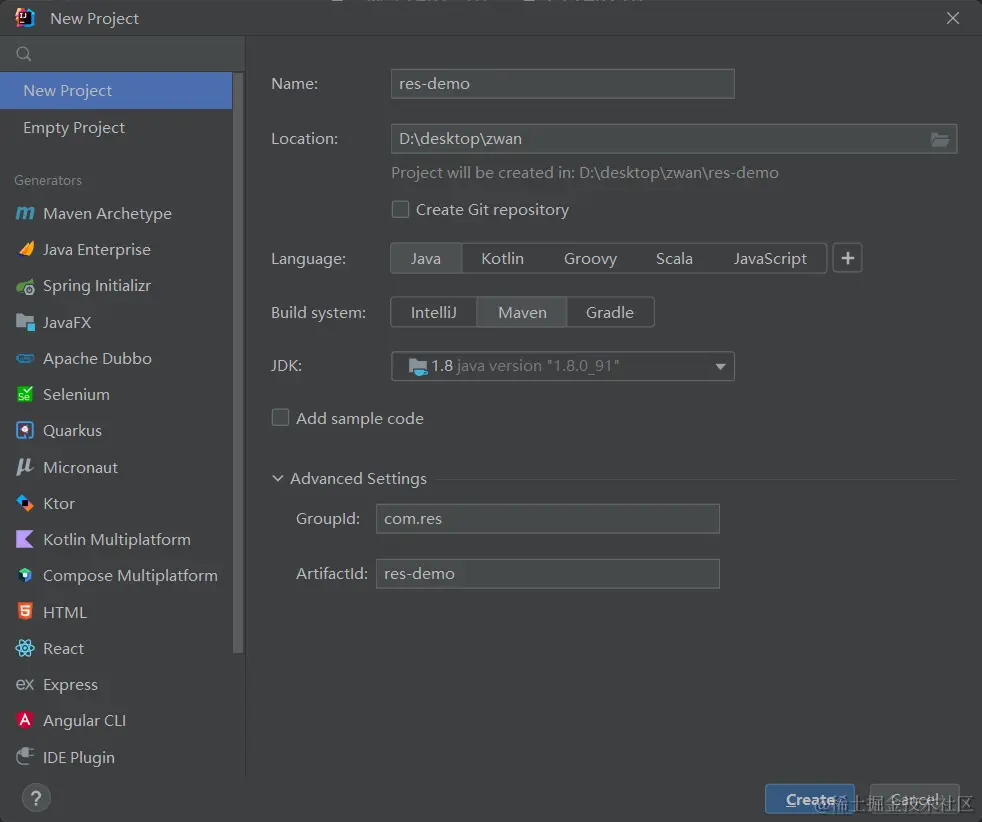The image size is (982, 822).
Task: Click the search magnifier icon
Action: [24, 54]
